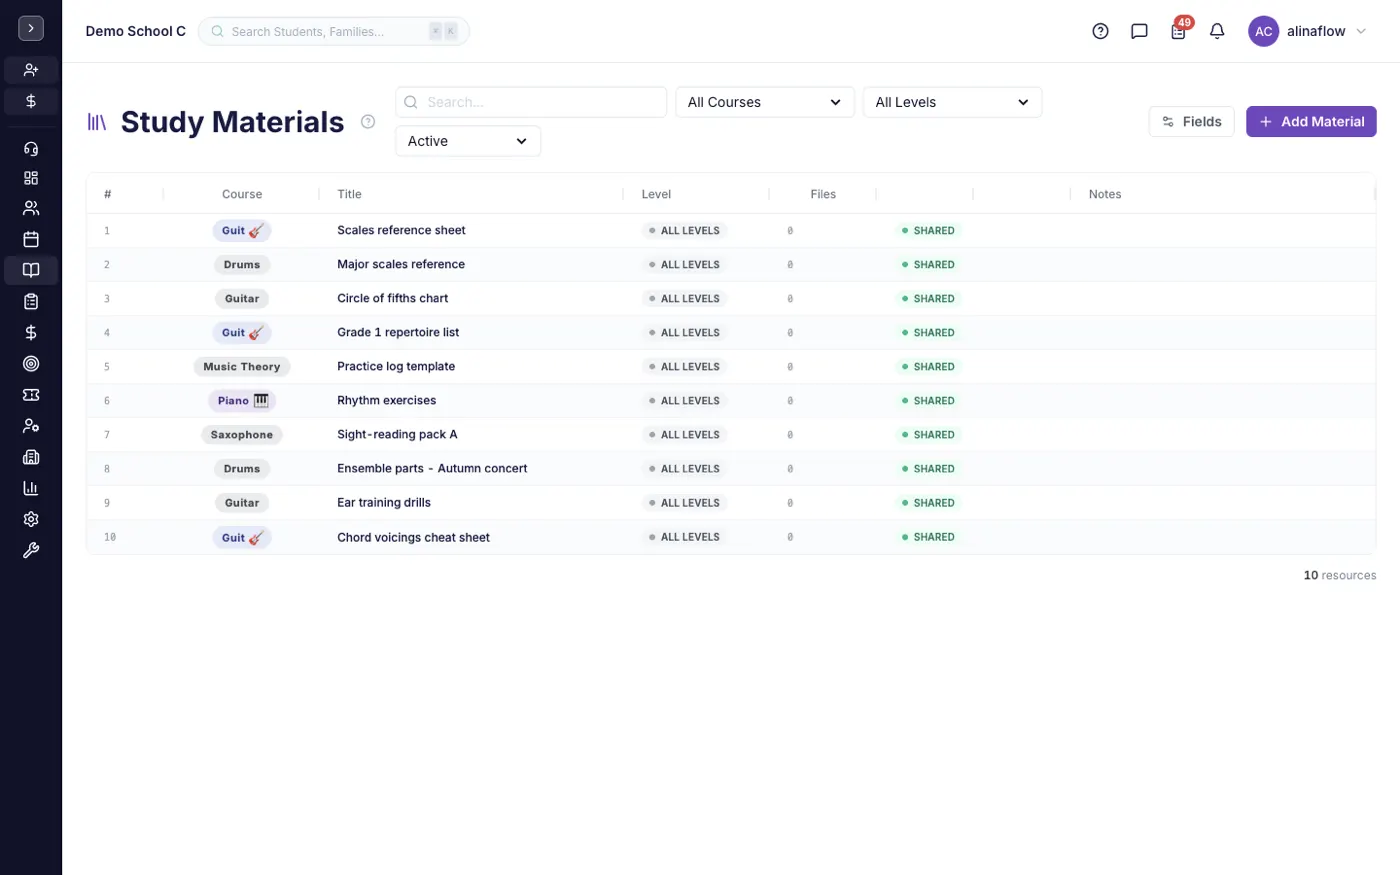This screenshot has height=875, width=1400.
Task: Click the Piano course tag
Action: point(242,401)
